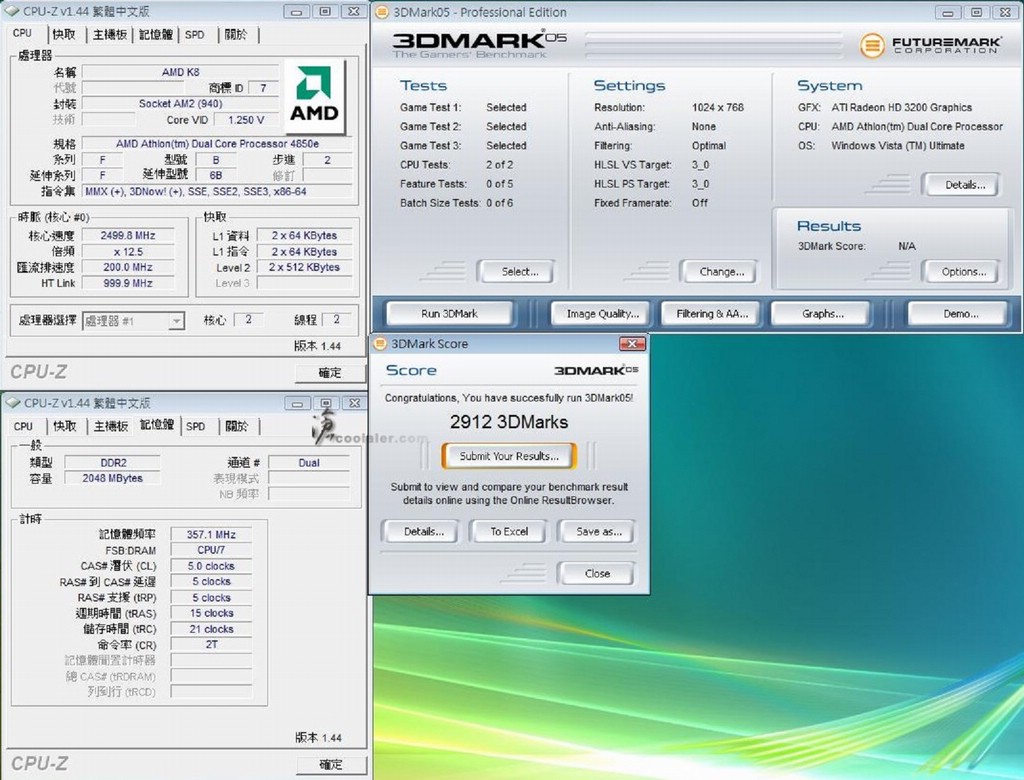Switch to SPD tab in top CPU-Z window

click(195, 35)
